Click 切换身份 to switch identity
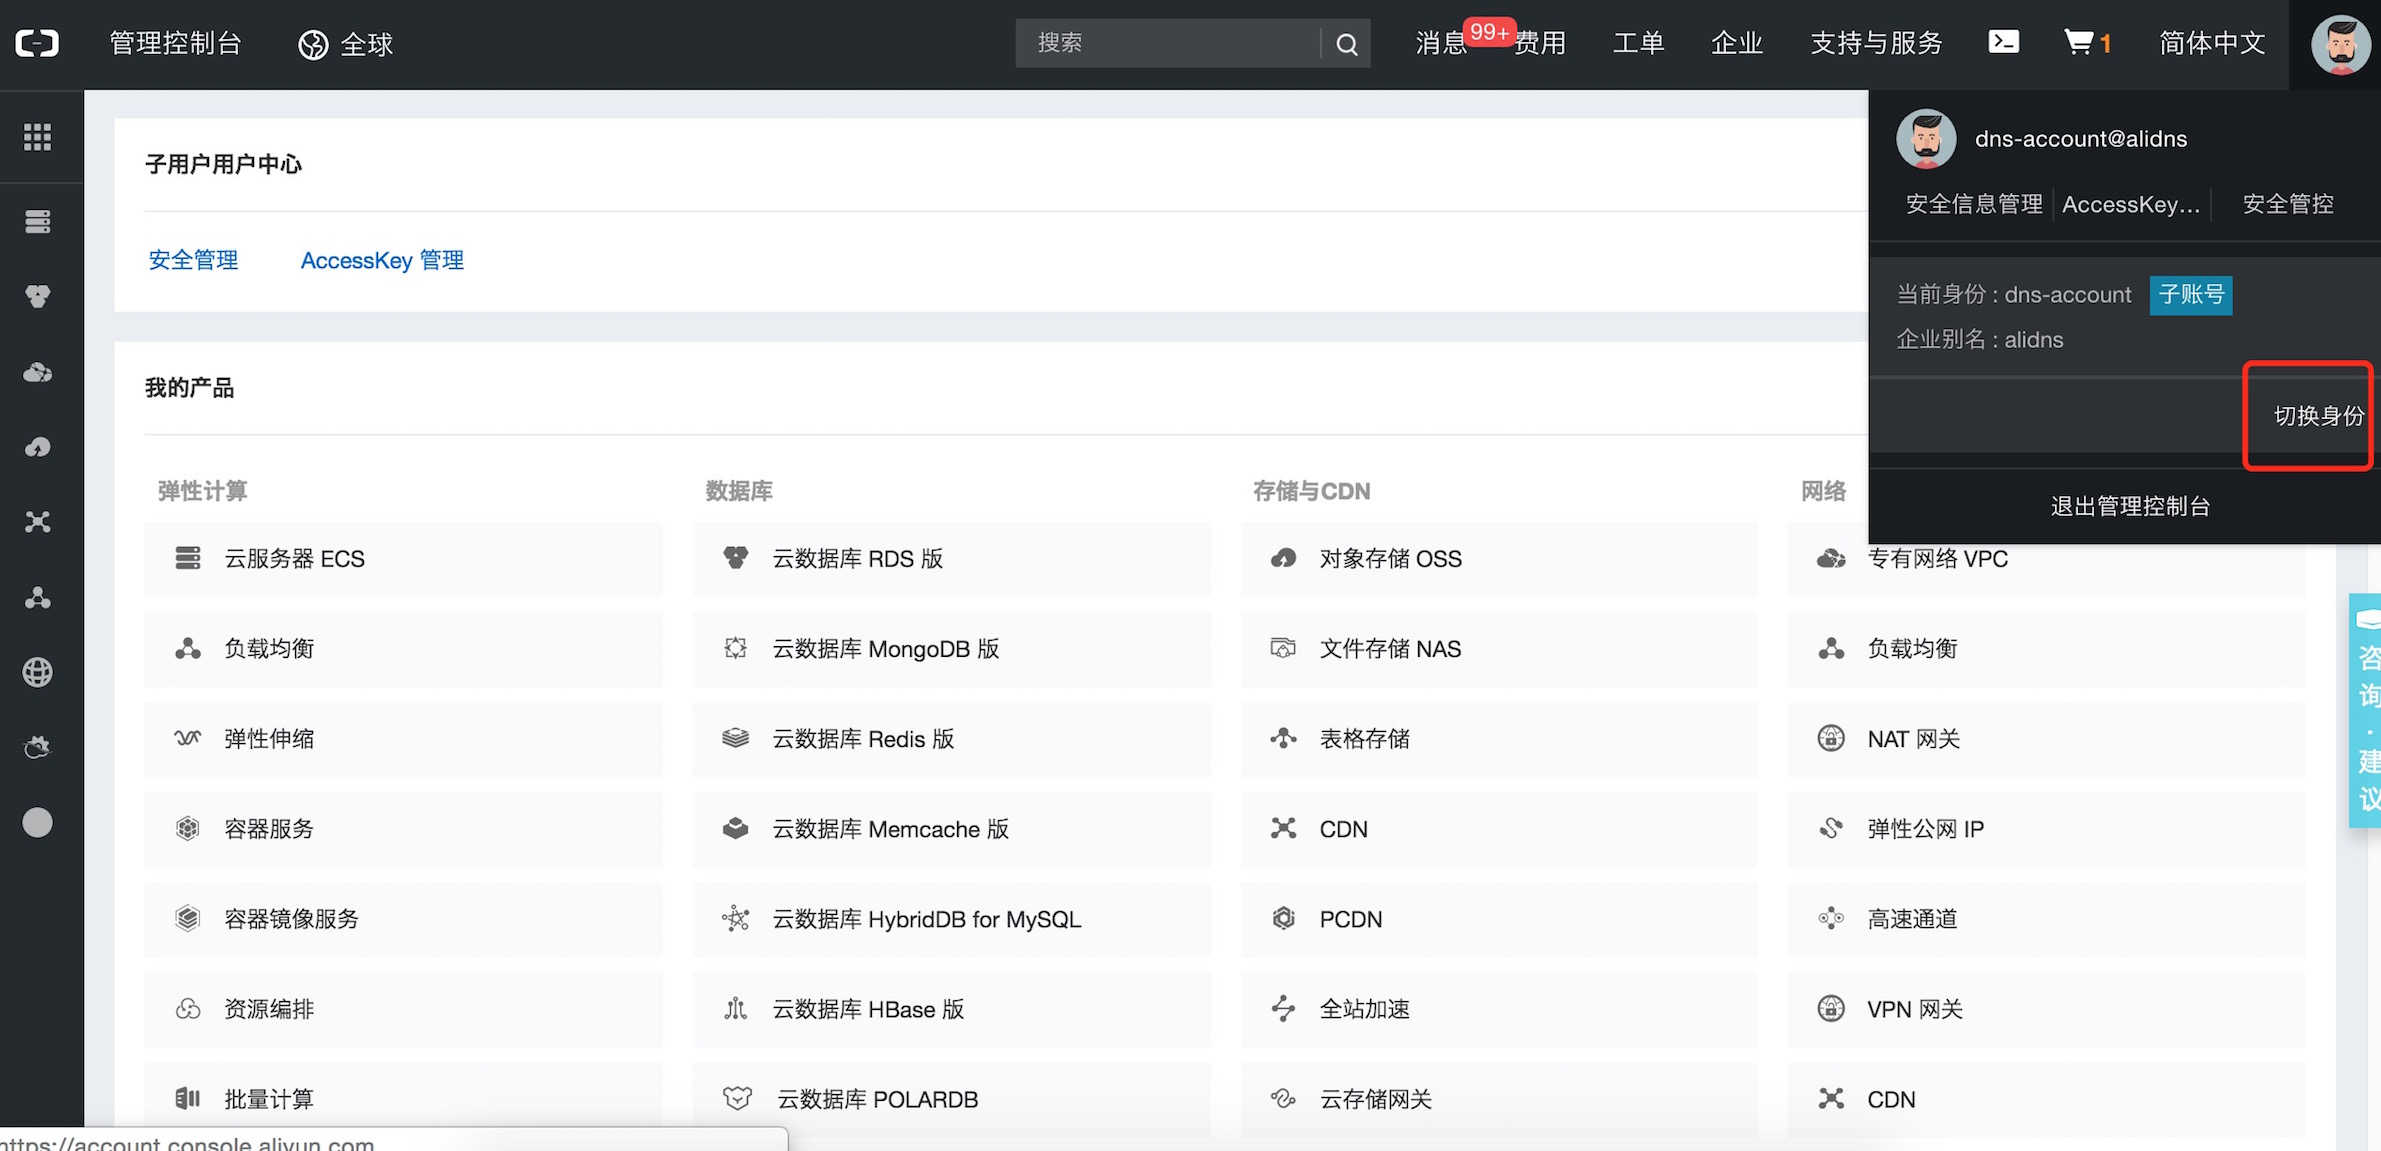Image resolution: width=2381 pixels, height=1151 pixels. [2318, 416]
